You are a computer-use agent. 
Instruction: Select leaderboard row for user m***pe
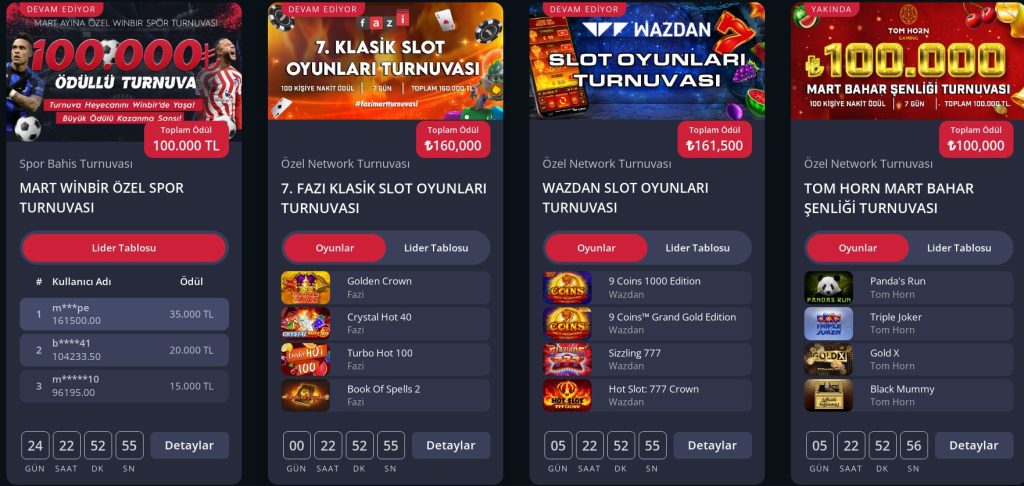(124, 314)
